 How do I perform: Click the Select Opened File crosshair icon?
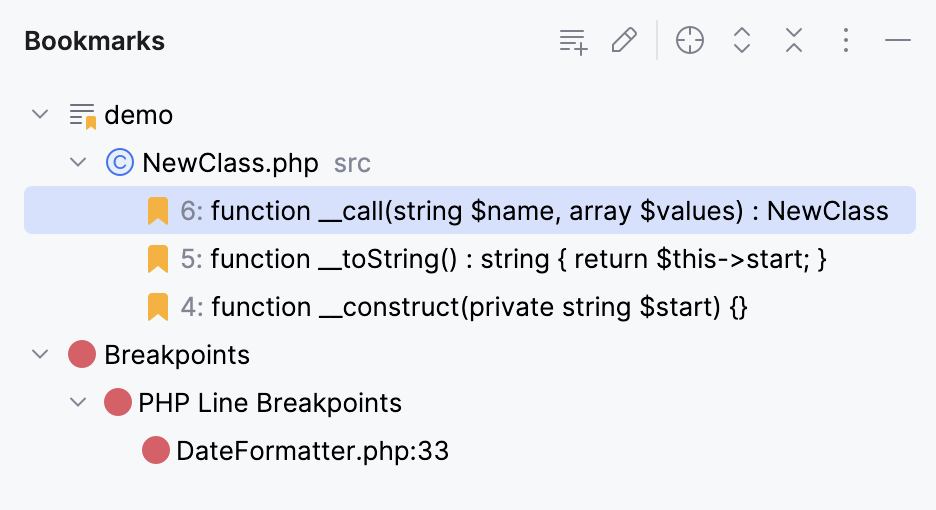click(x=690, y=41)
